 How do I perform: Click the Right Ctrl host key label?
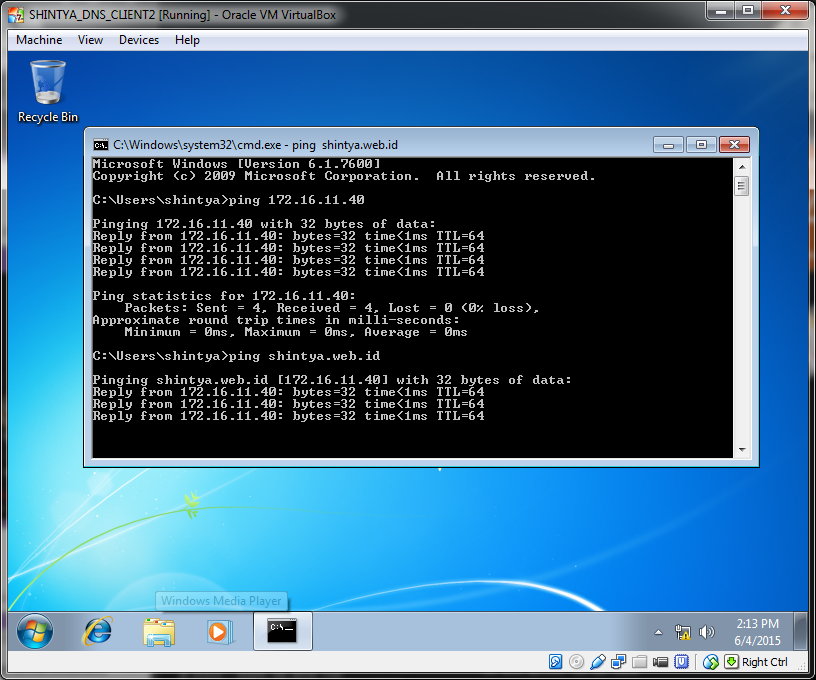[x=764, y=662]
